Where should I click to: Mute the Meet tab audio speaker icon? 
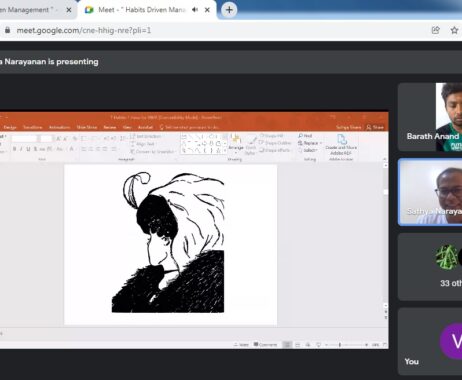[x=195, y=10]
